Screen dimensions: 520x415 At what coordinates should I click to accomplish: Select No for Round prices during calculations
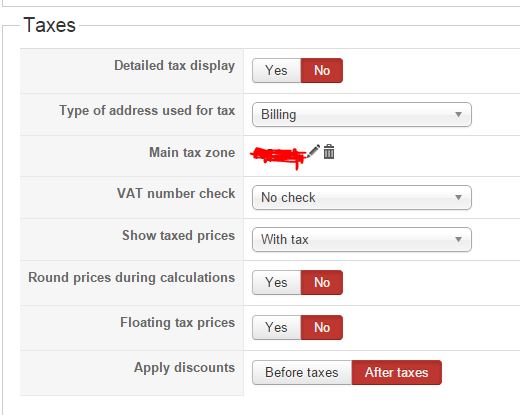(x=322, y=283)
